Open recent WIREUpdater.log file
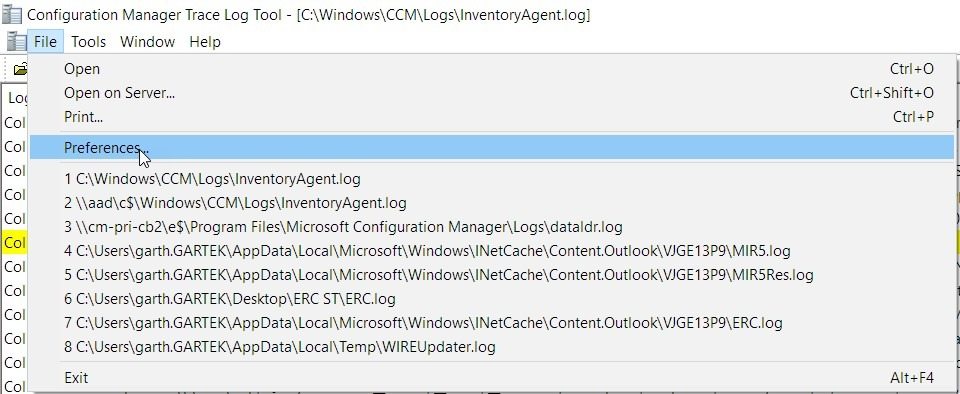The image size is (960, 394). pyautogui.click(x=492, y=348)
